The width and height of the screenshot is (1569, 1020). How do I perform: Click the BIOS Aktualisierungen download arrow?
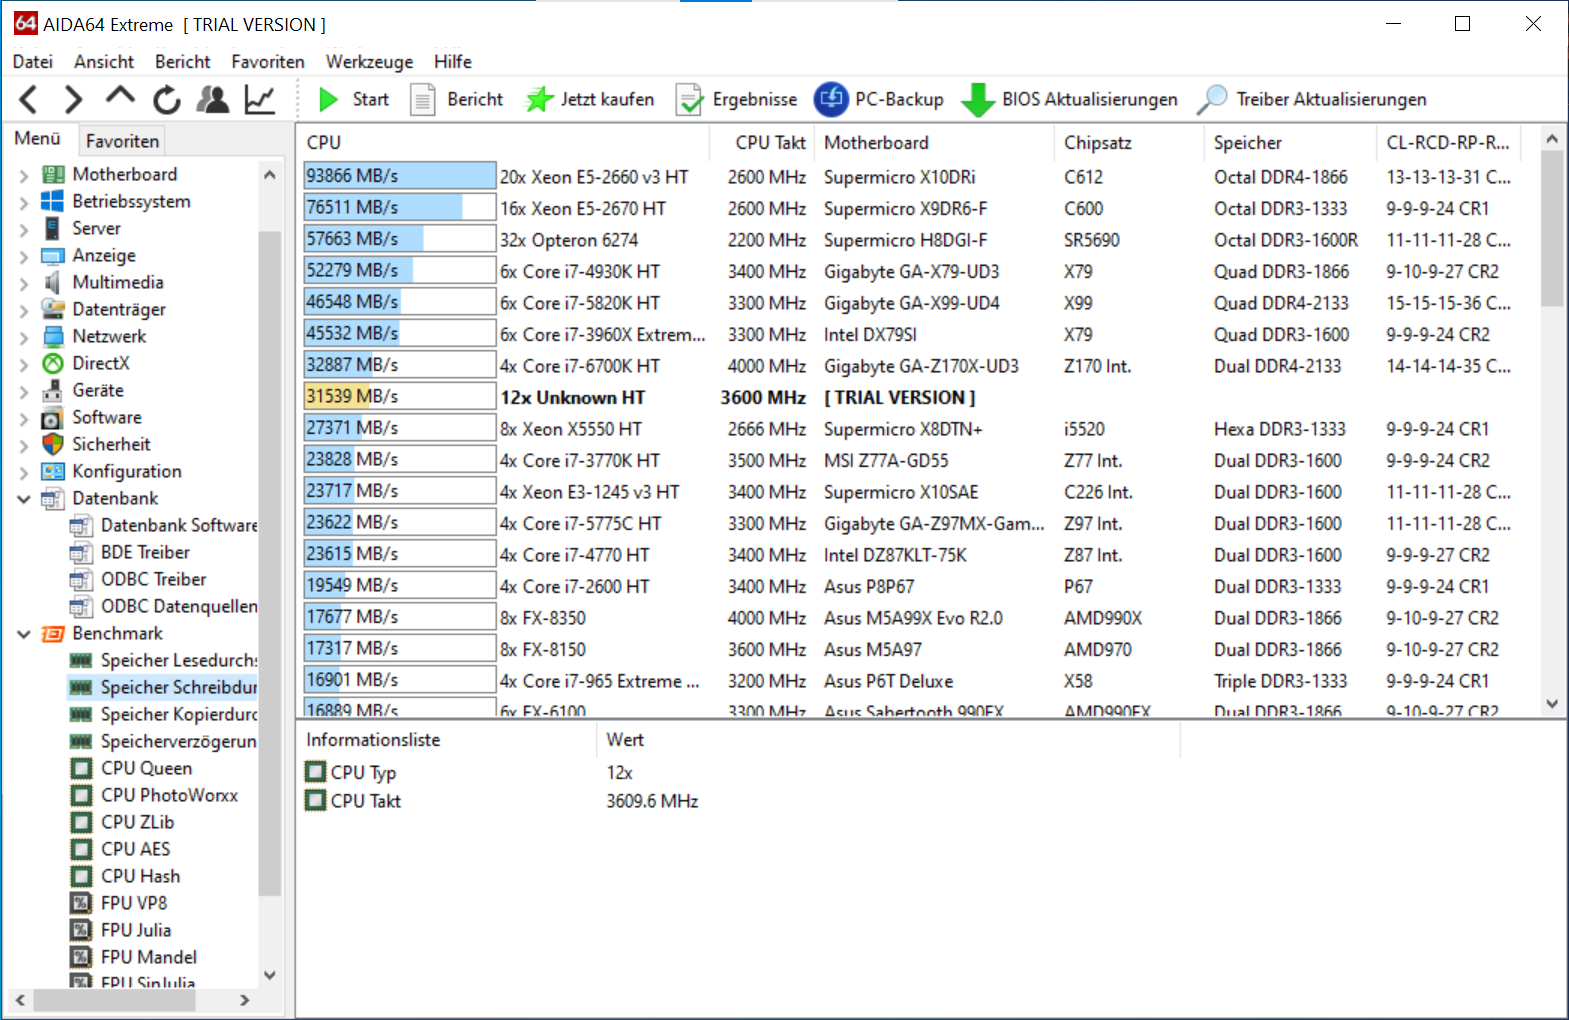977,100
